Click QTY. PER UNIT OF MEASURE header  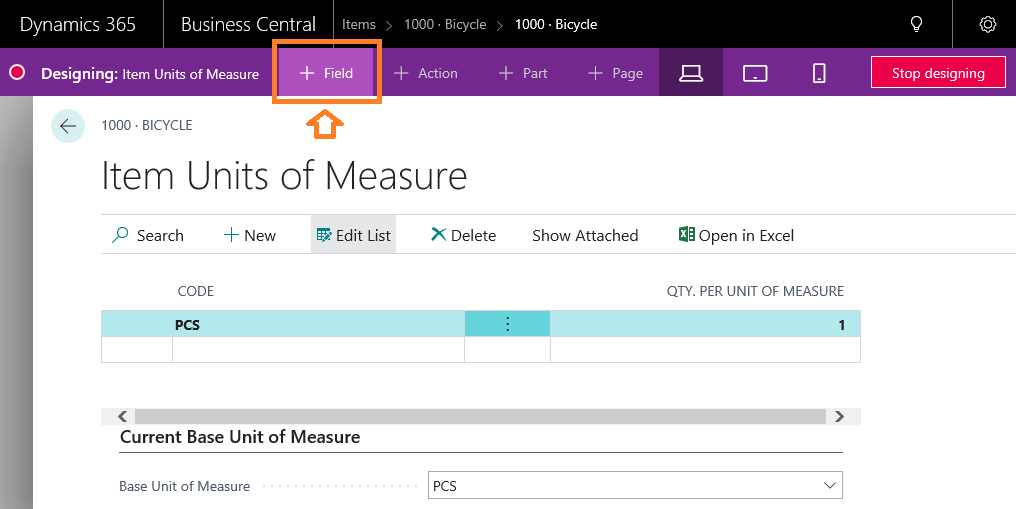(756, 291)
